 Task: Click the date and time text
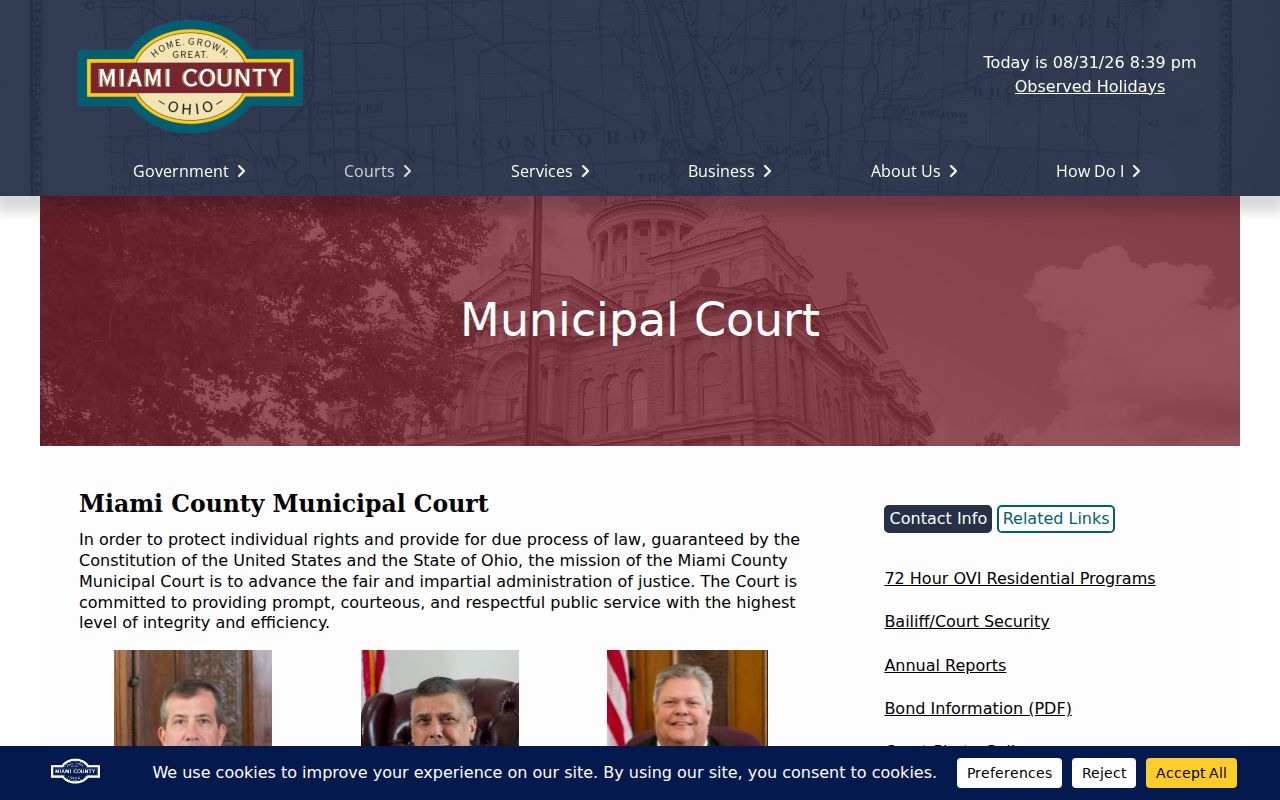1090,62
